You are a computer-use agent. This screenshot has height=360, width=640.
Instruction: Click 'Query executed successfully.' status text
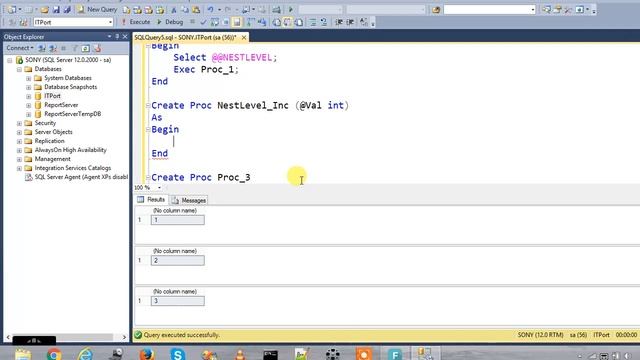click(x=182, y=335)
